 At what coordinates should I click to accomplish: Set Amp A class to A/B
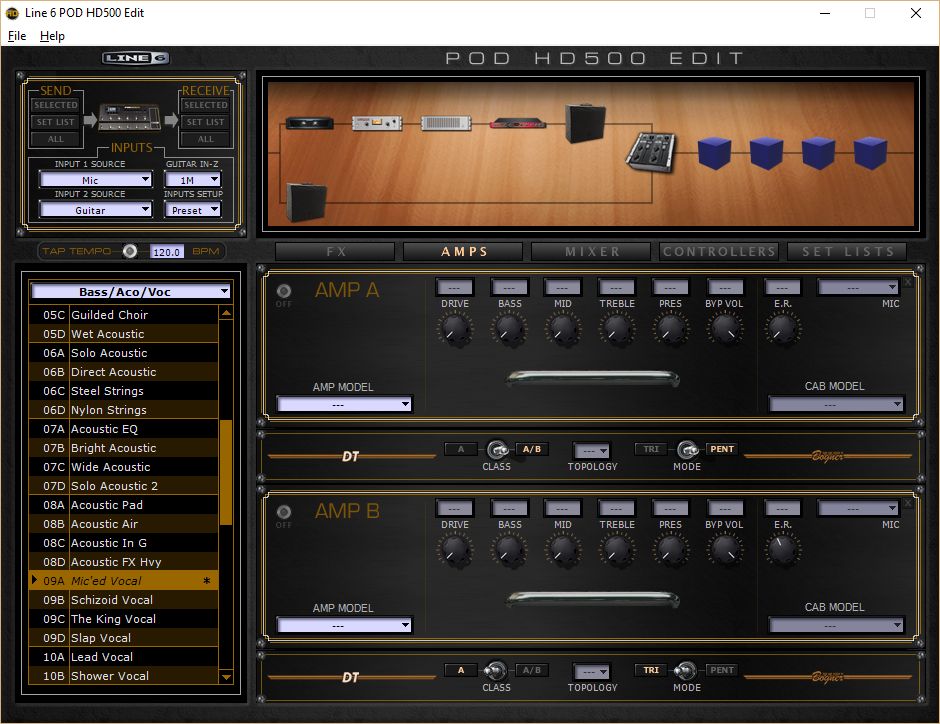tap(531, 449)
